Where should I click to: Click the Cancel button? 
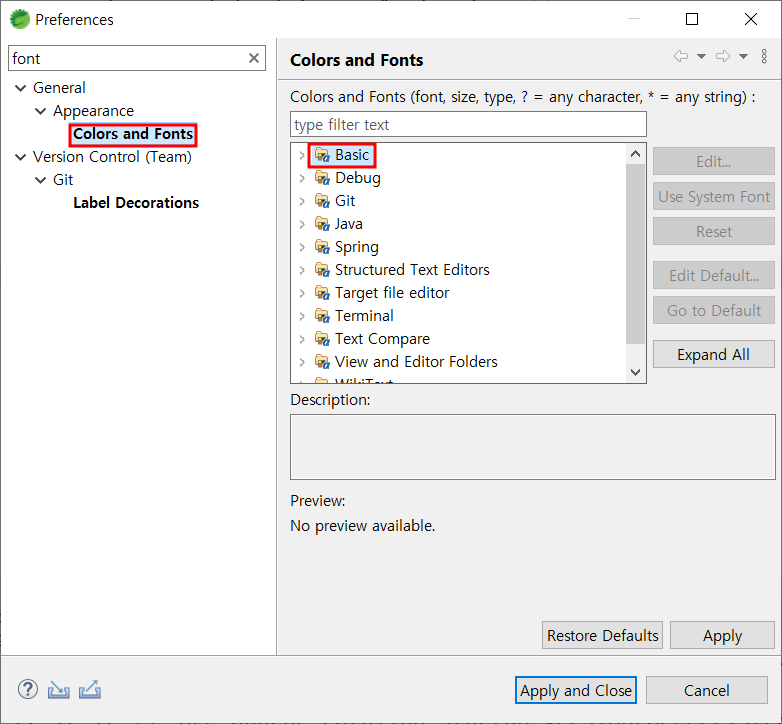coord(707,690)
